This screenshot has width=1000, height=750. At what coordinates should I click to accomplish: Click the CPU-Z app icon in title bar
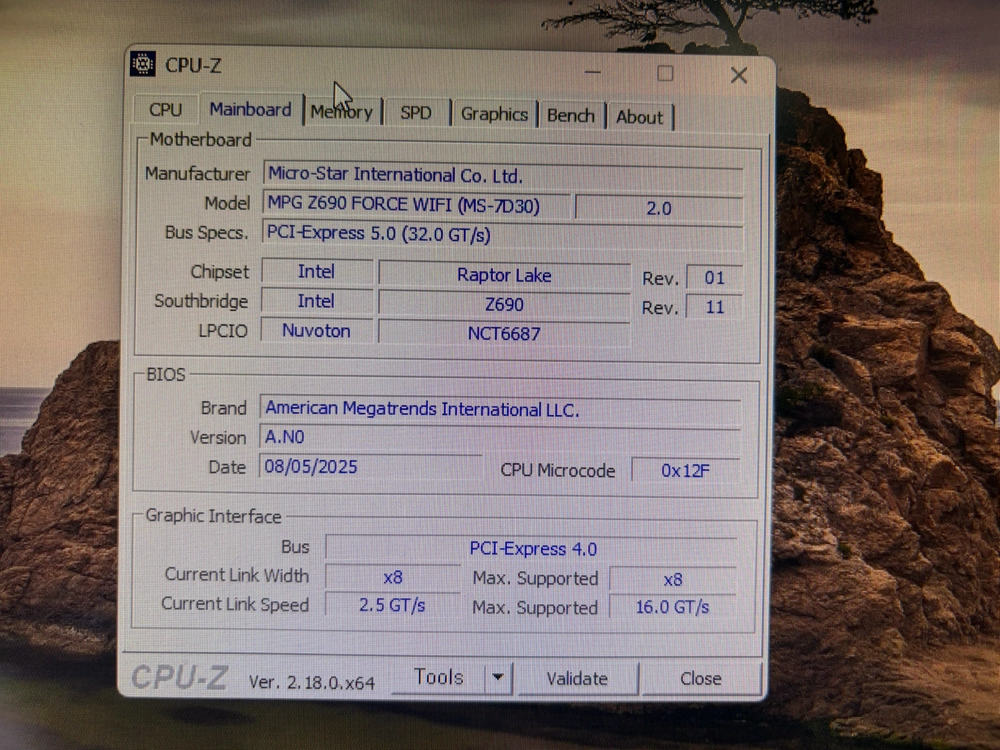pyautogui.click(x=143, y=64)
